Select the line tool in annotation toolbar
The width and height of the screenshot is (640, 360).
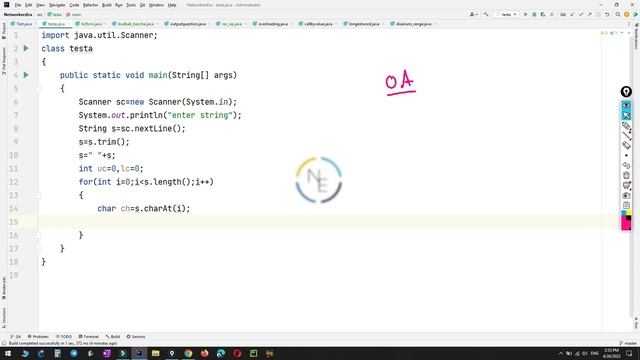coord(626,136)
